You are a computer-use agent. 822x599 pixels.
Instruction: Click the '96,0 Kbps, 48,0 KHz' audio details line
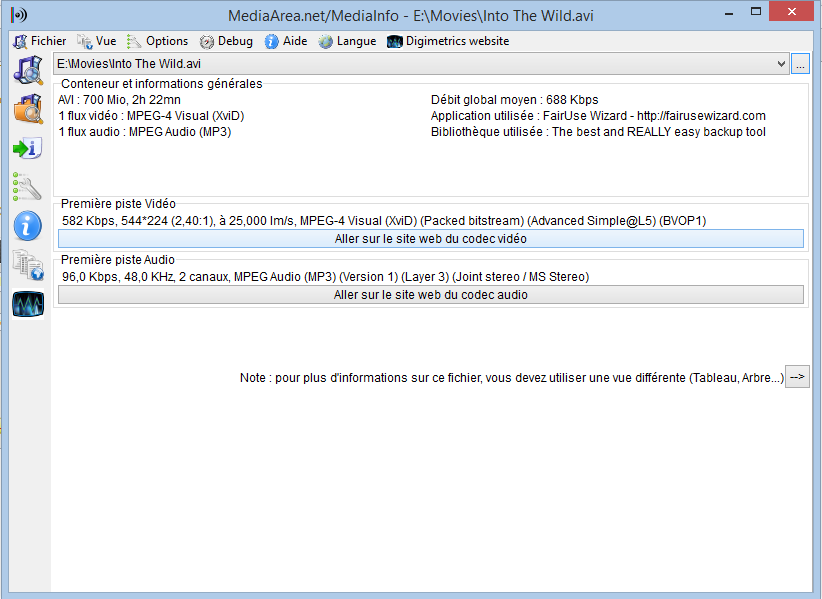click(326, 277)
